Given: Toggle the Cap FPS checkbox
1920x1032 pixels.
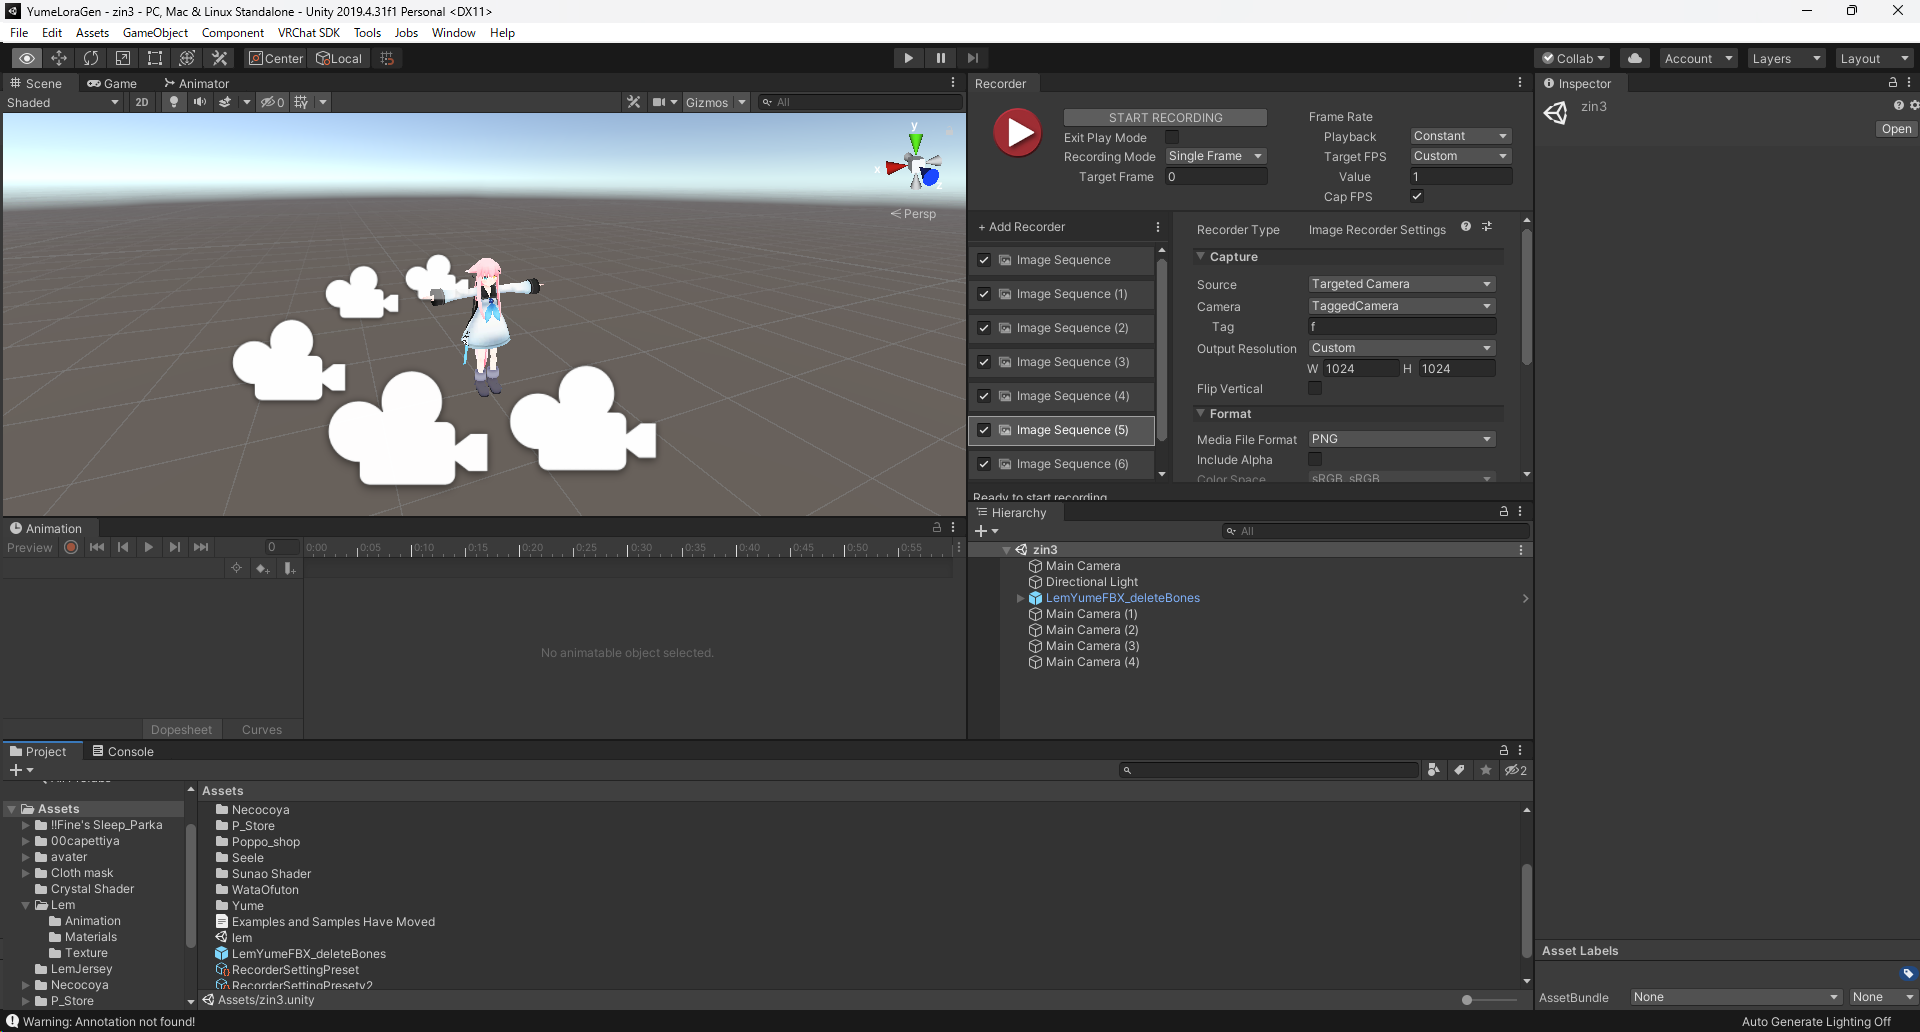Looking at the screenshot, I should [x=1417, y=196].
